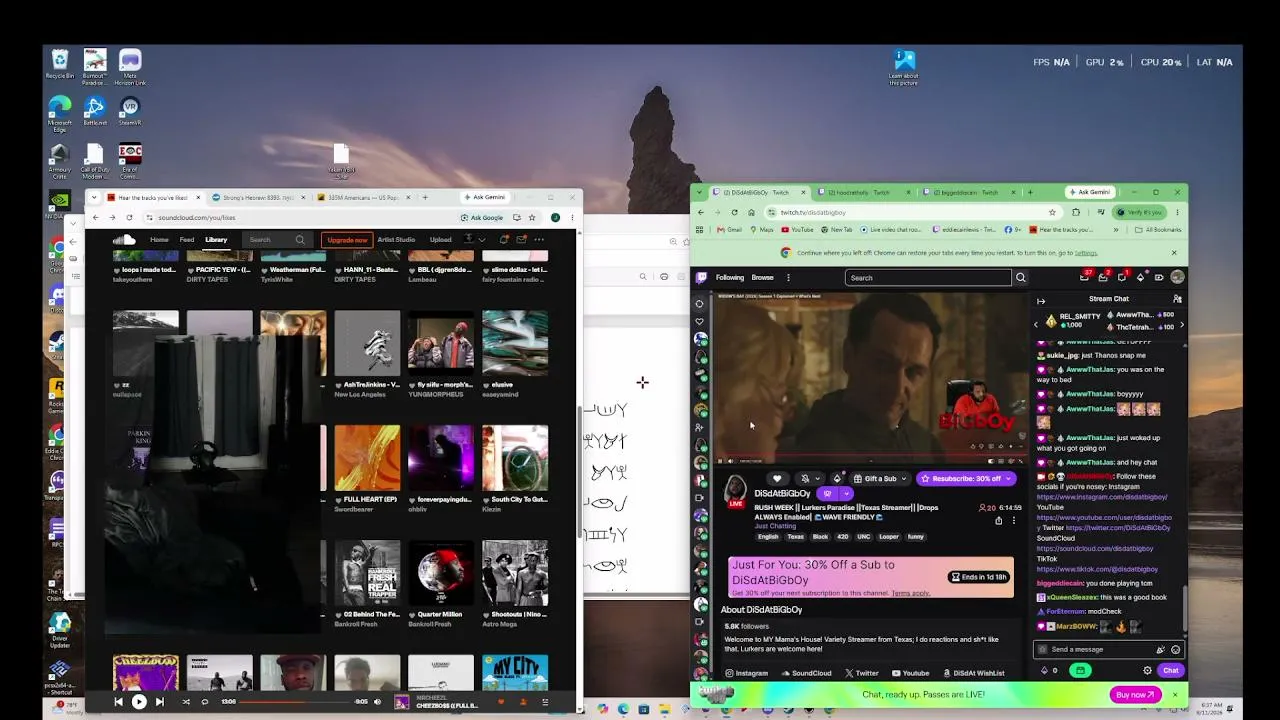The height and width of the screenshot is (720, 1280).
Task: Open Twitch whispers icon
Action: [x=1122, y=278]
